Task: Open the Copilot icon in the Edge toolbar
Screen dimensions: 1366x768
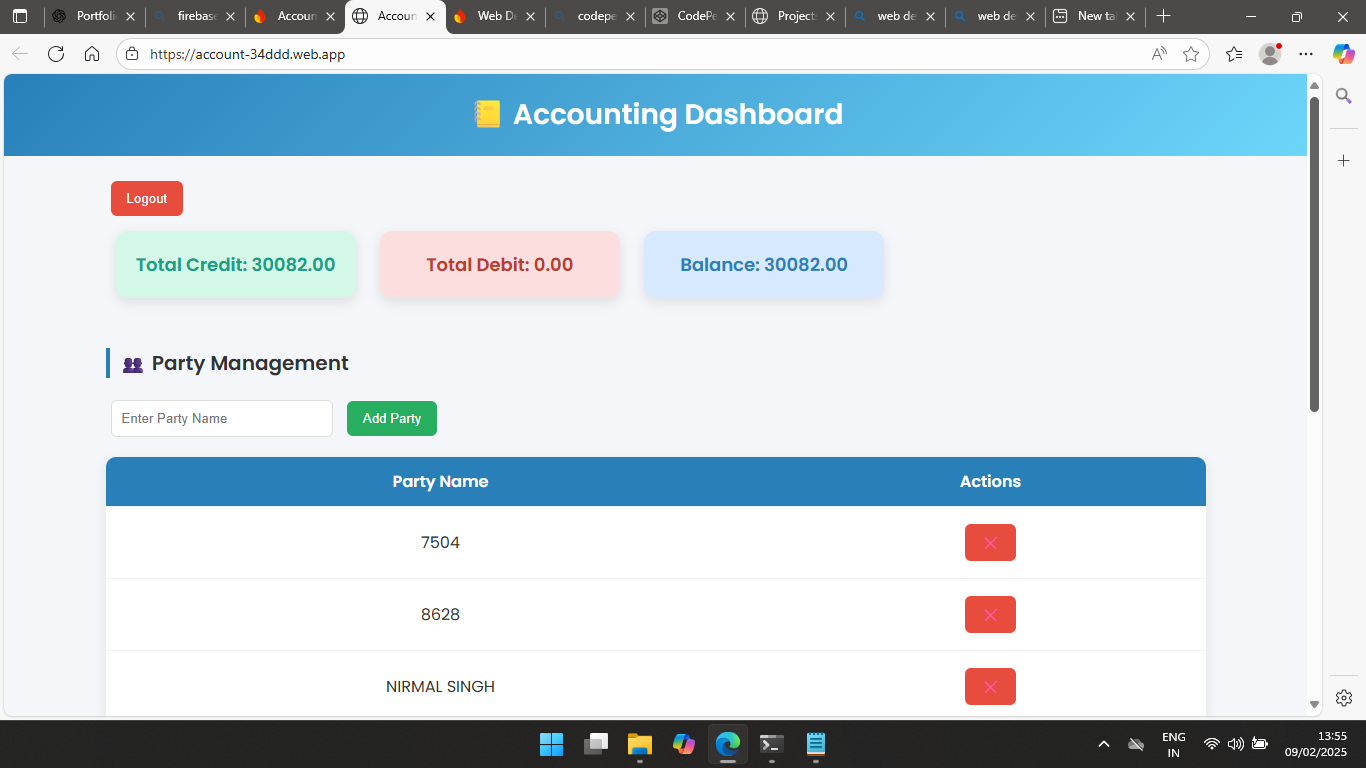Action: click(1343, 54)
